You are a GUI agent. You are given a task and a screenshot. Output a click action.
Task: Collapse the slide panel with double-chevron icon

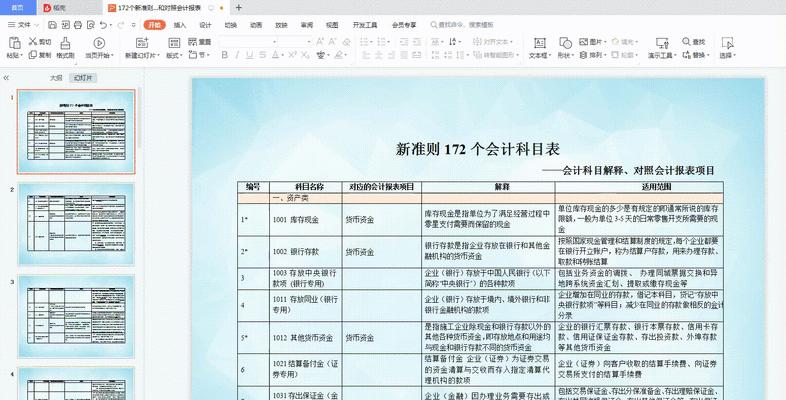tap(6, 78)
